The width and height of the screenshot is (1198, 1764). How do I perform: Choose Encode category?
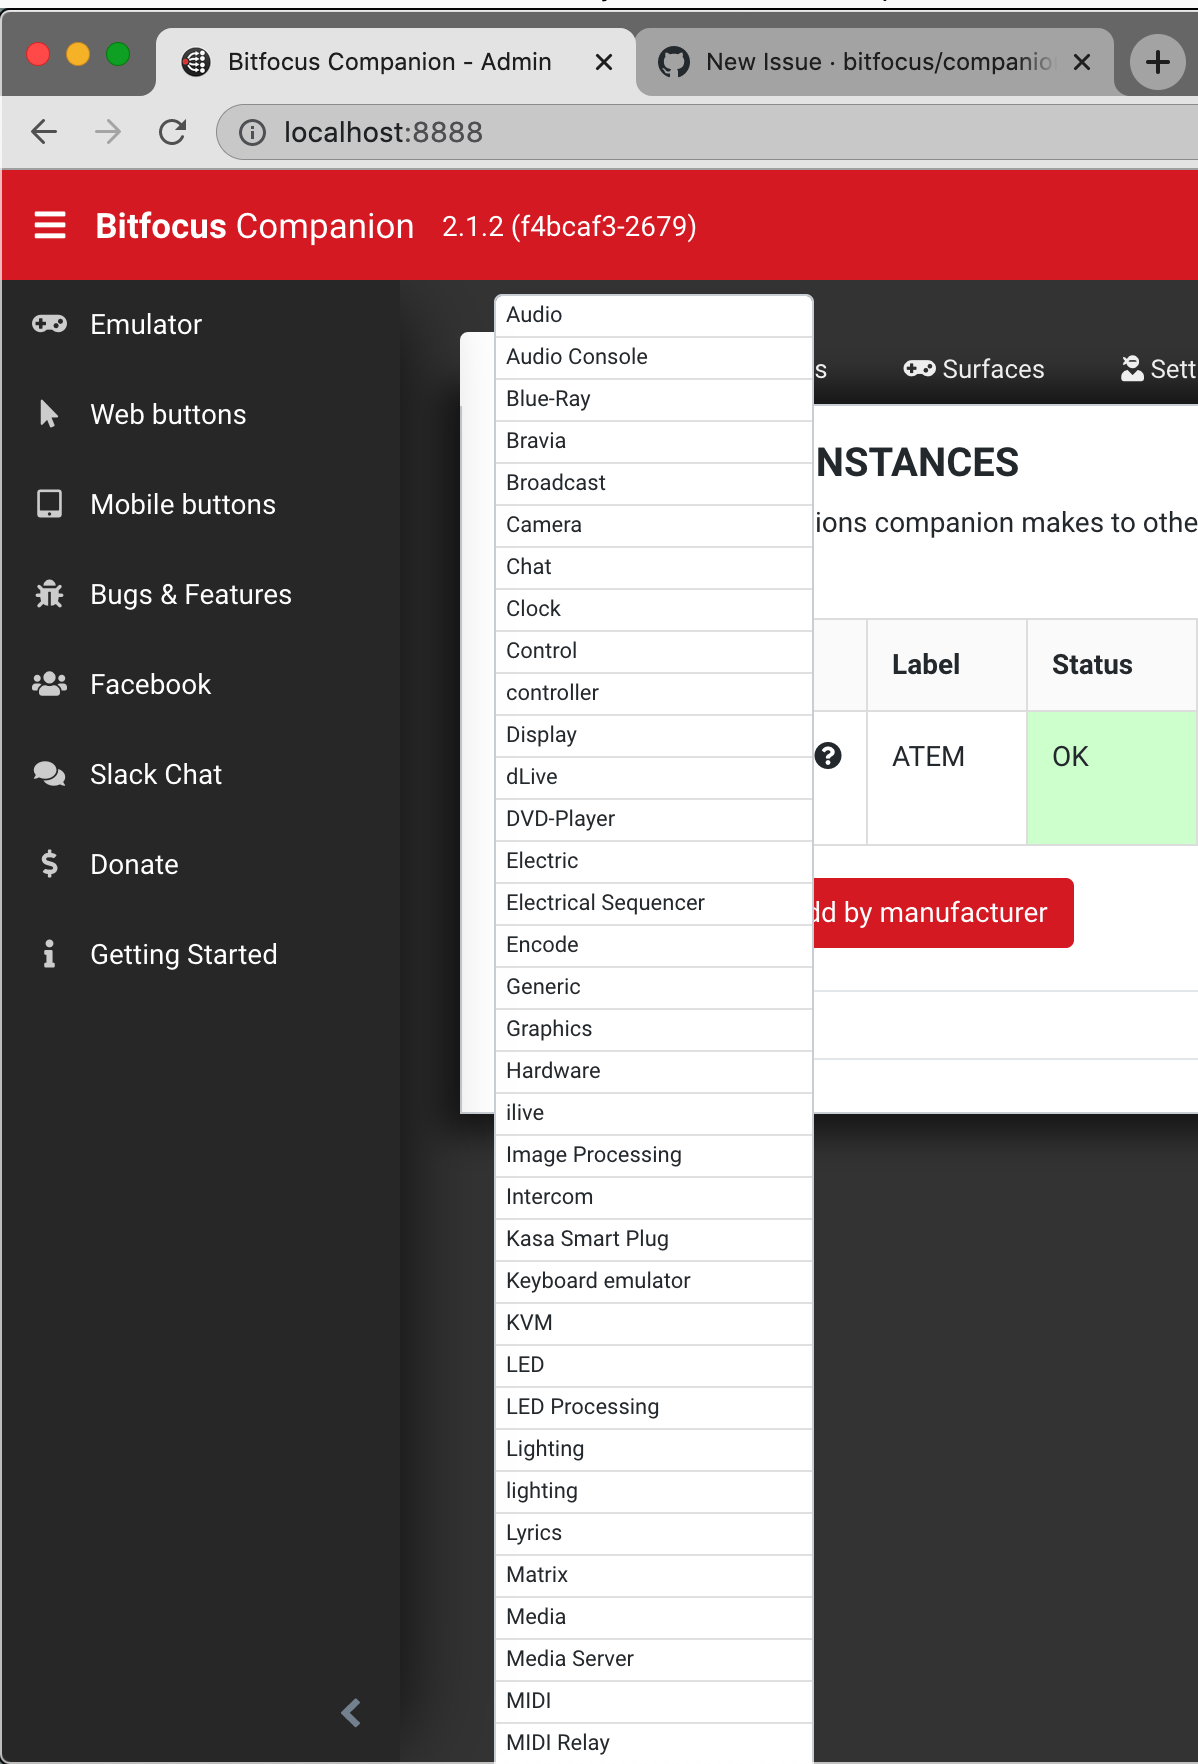[x=654, y=945]
